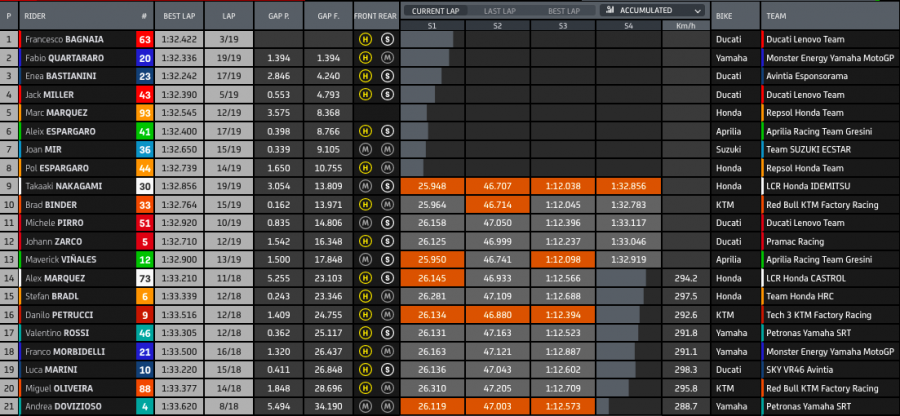Click Nakagami's orange S1 time 25.948
The width and height of the screenshot is (900, 416).
coord(432,185)
